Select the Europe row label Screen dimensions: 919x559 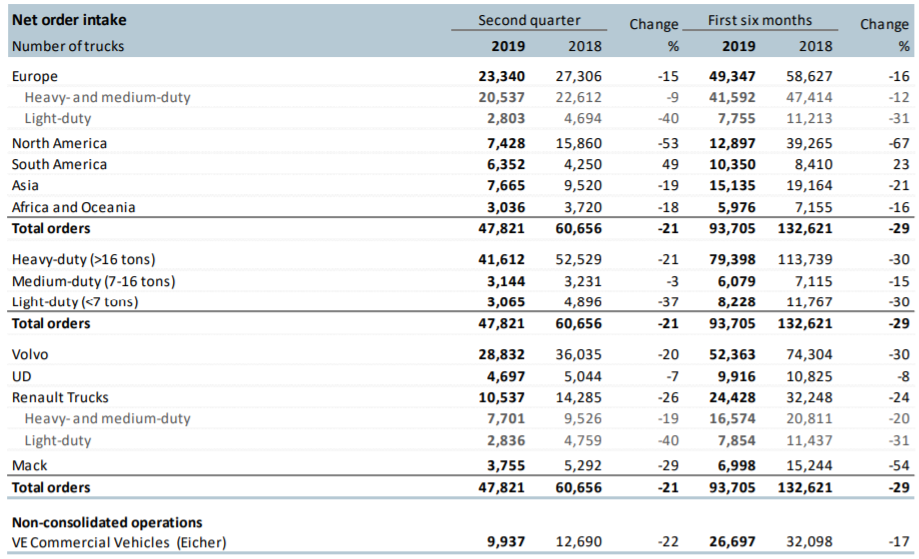[x=35, y=76]
